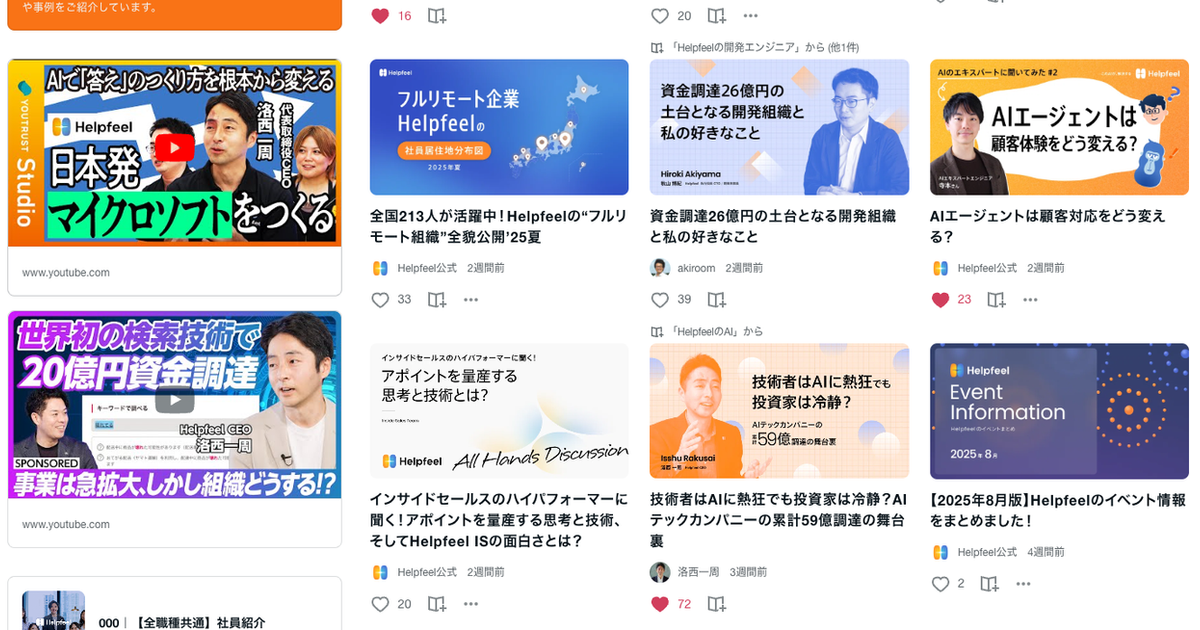Open the 【2025年8月版】Helpfeelのイベント情報 article title
The image size is (1200, 630).
tap(1058, 510)
